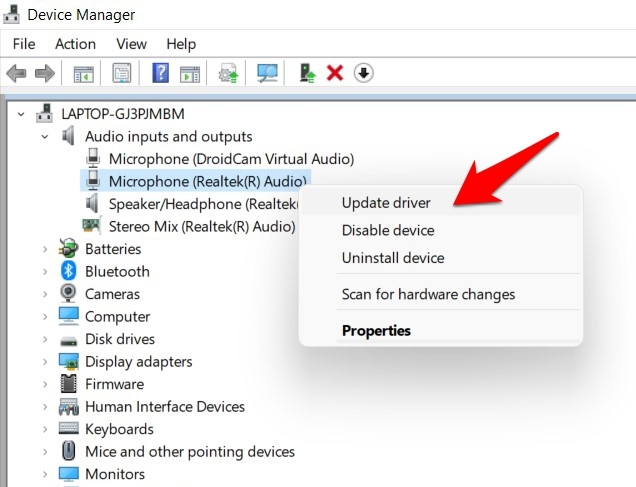
Task: Expand the Batteries category
Action: [45, 249]
